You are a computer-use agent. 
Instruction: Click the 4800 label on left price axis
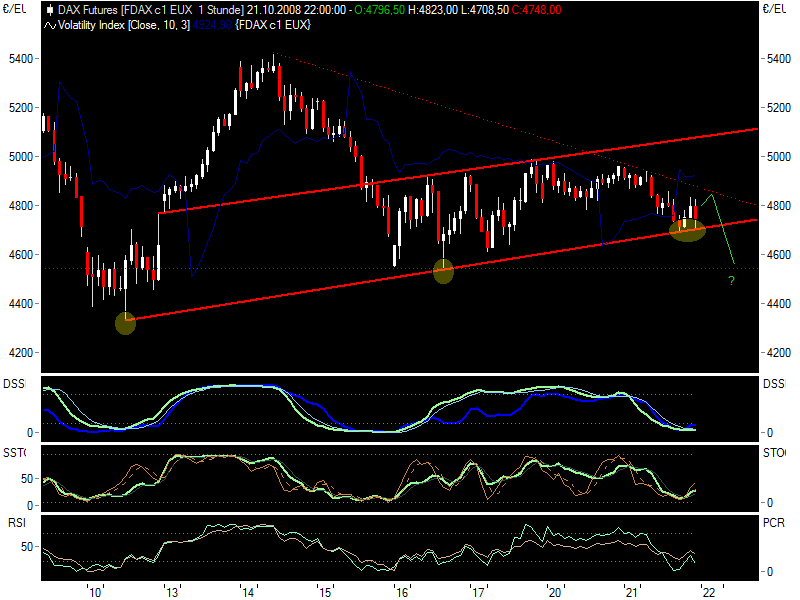pyautogui.click(x=20, y=206)
